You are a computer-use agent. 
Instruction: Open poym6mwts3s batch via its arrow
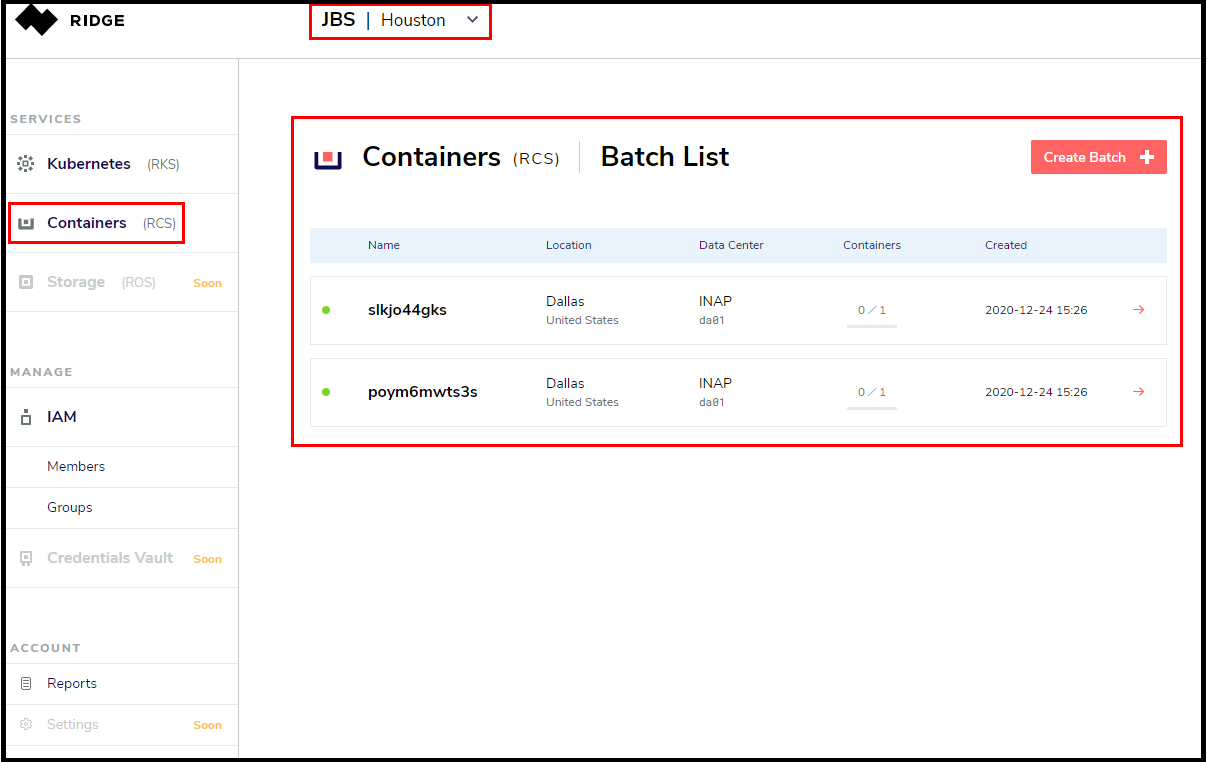tap(1138, 392)
